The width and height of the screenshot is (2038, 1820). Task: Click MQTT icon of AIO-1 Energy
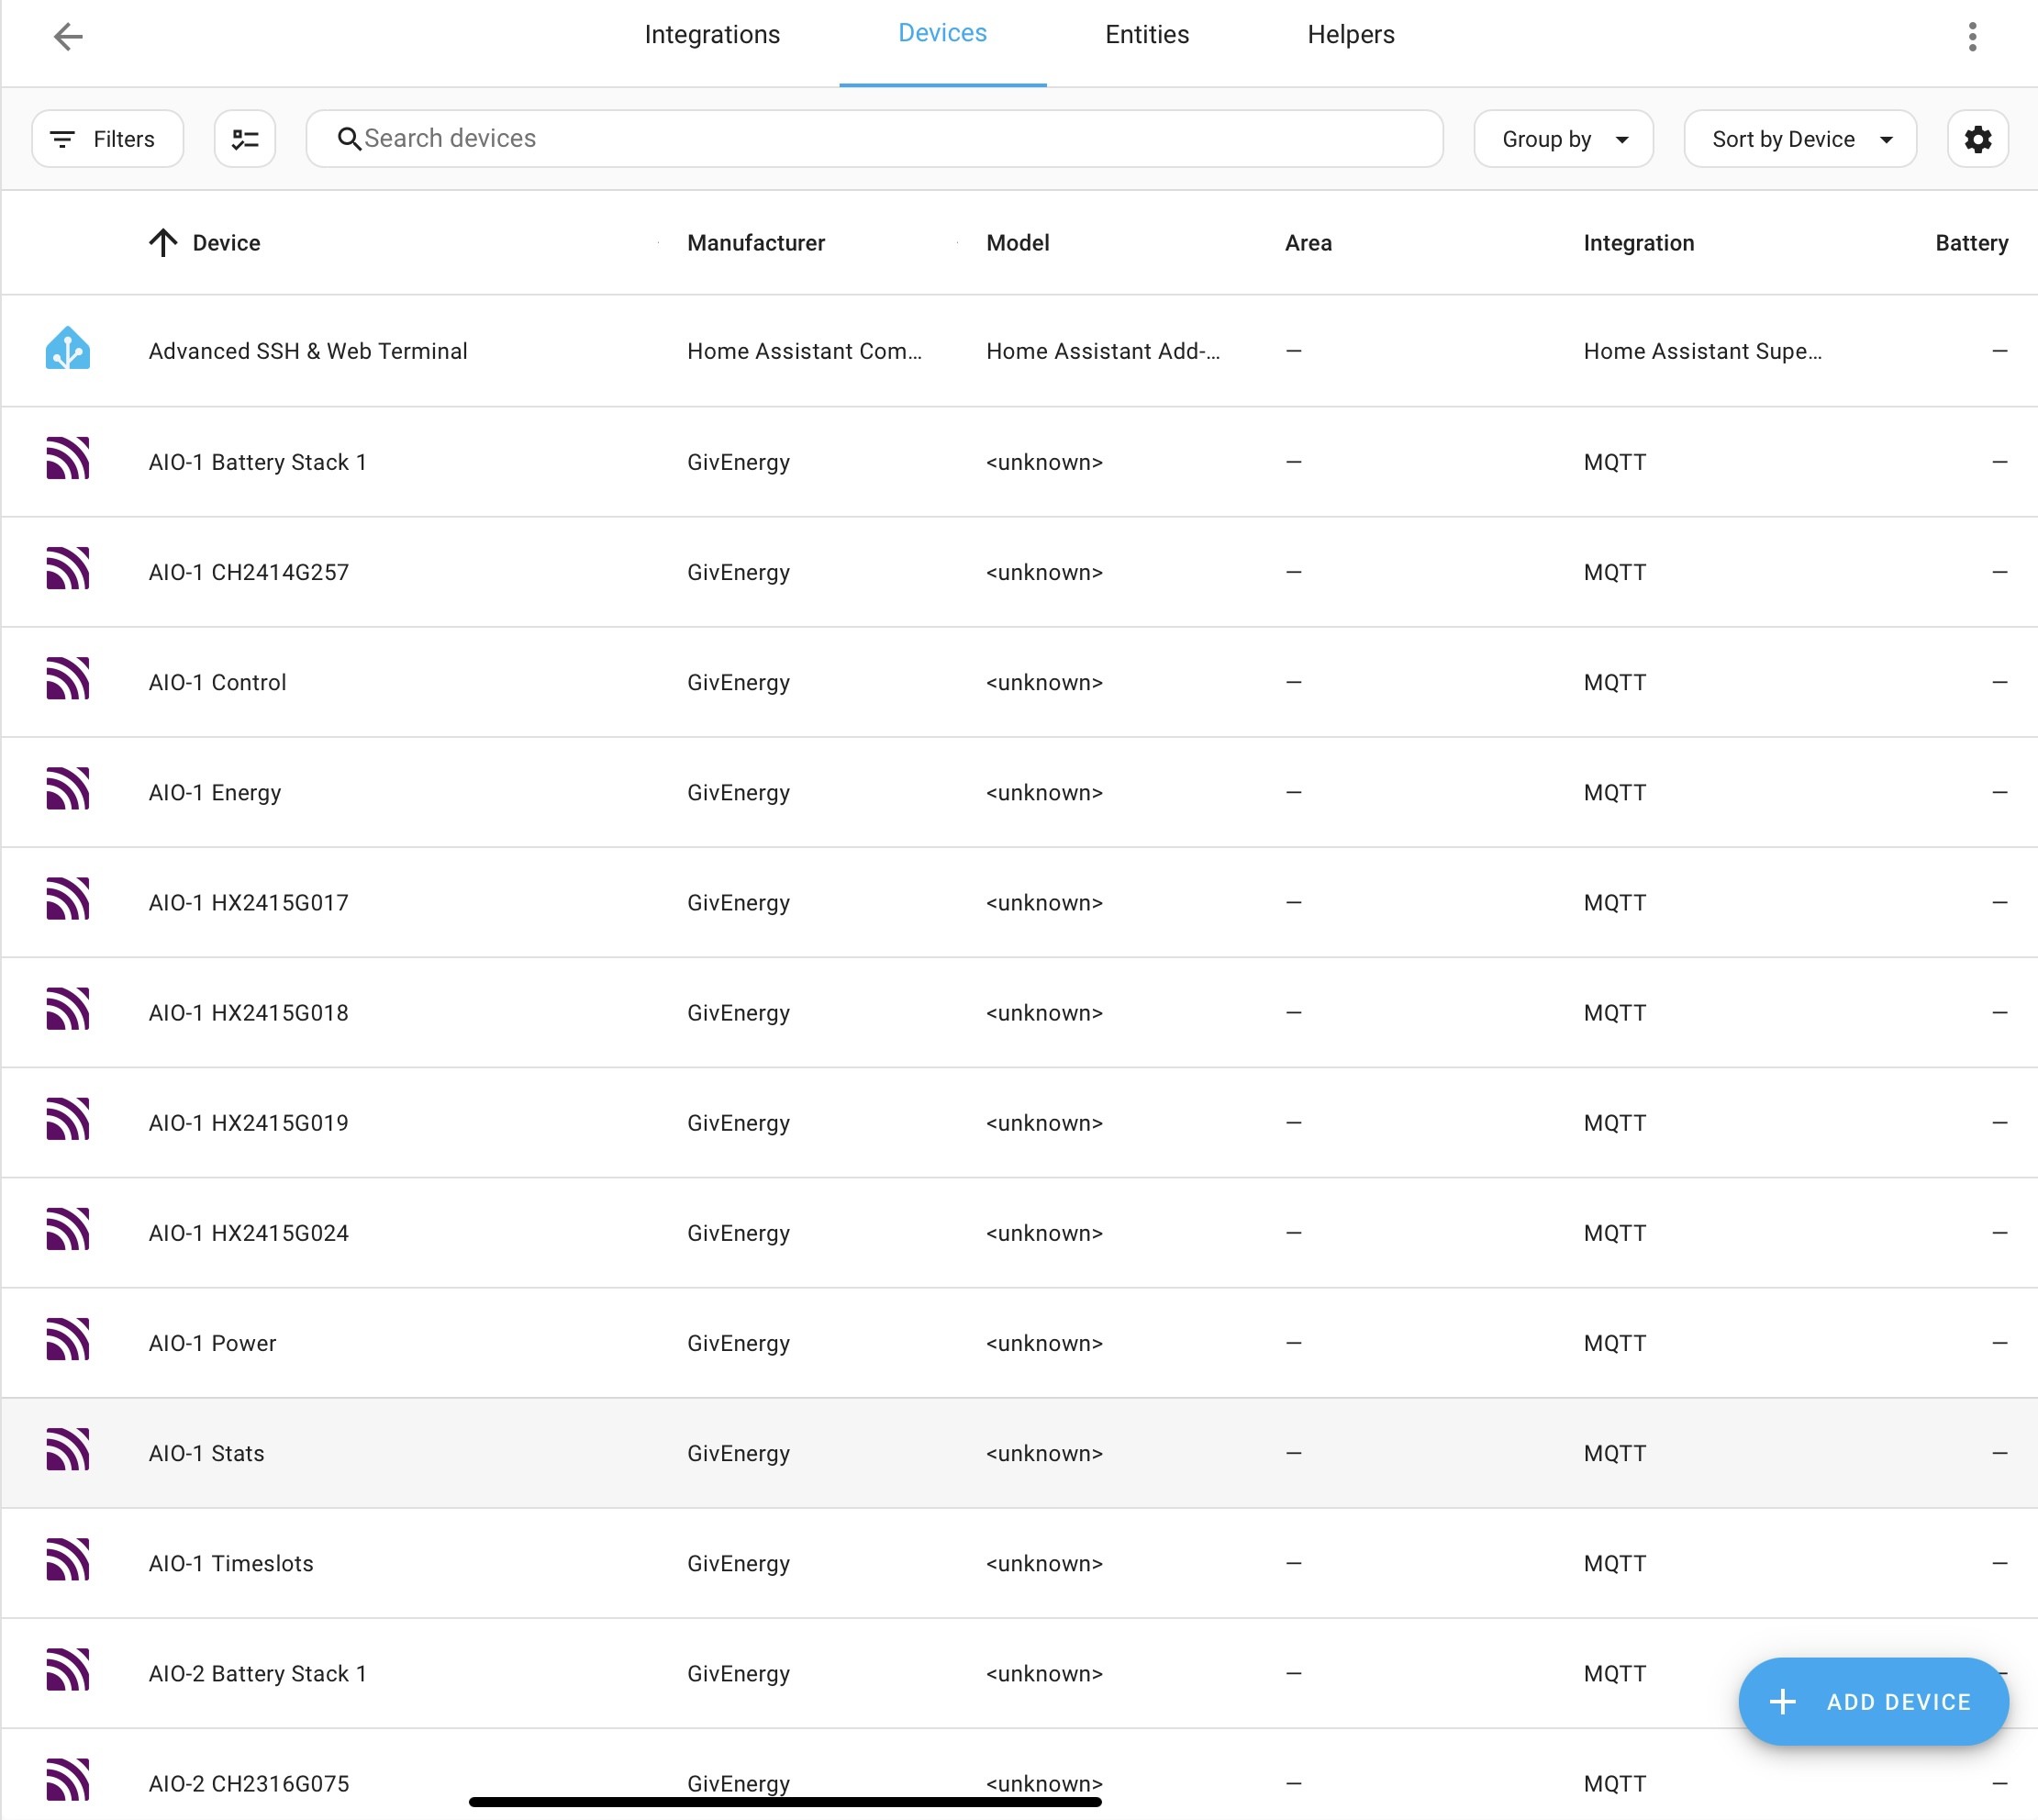point(68,789)
